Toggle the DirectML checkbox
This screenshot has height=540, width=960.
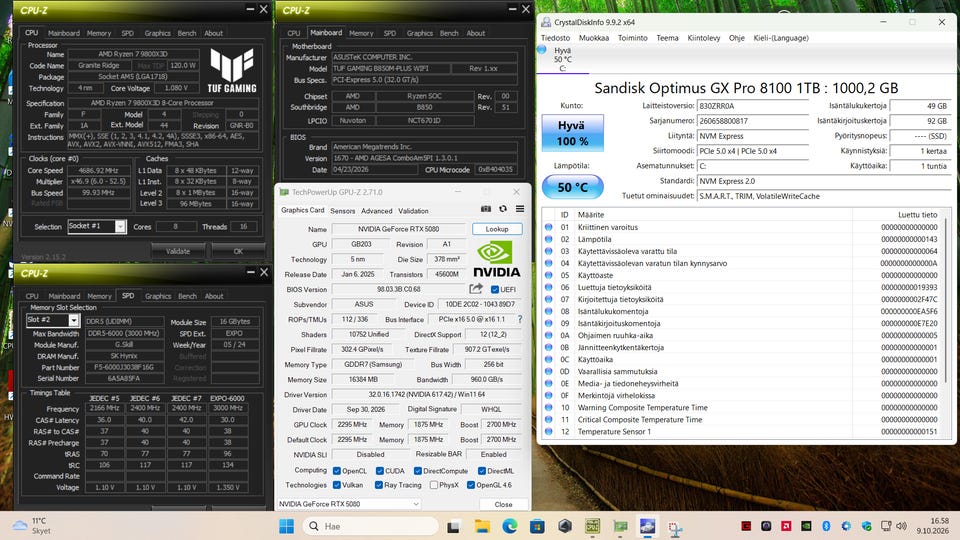click(482, 471)
